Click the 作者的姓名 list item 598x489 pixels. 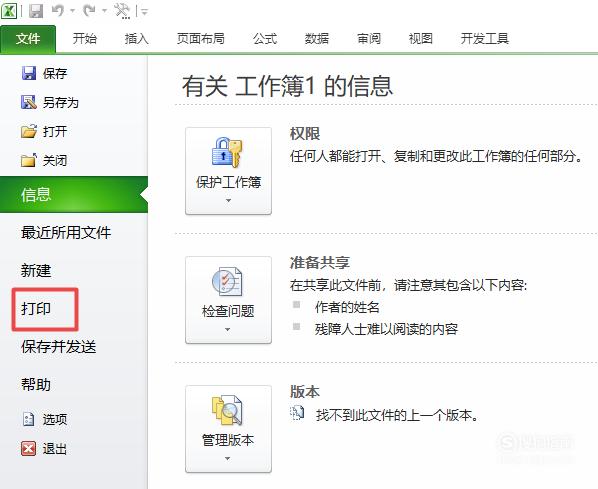click(347, 307)
